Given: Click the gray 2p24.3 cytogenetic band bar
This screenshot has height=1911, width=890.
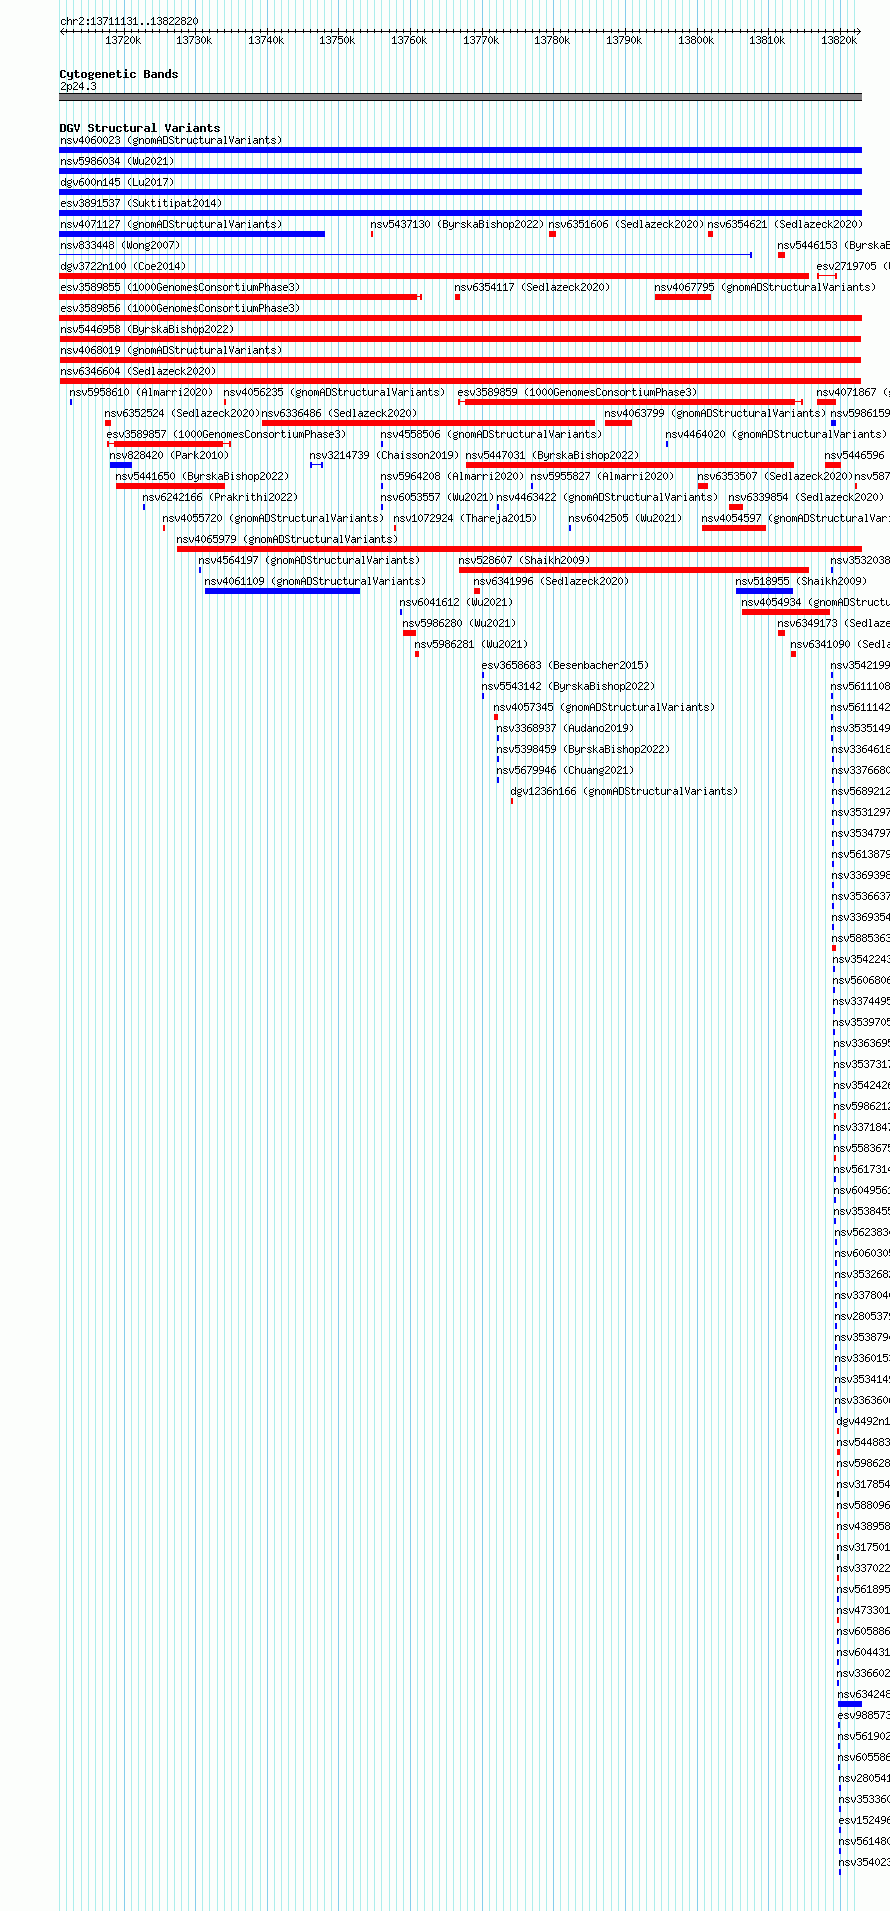Looking at the screenshot, I should pyautogui.click(x=460, y=97).
